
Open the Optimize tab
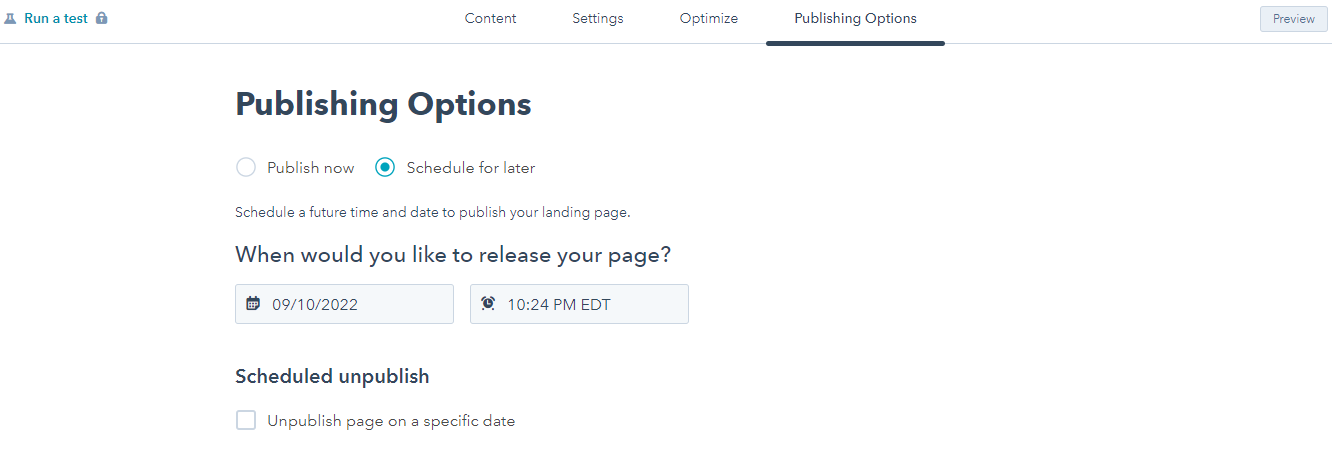click(709, 18)
